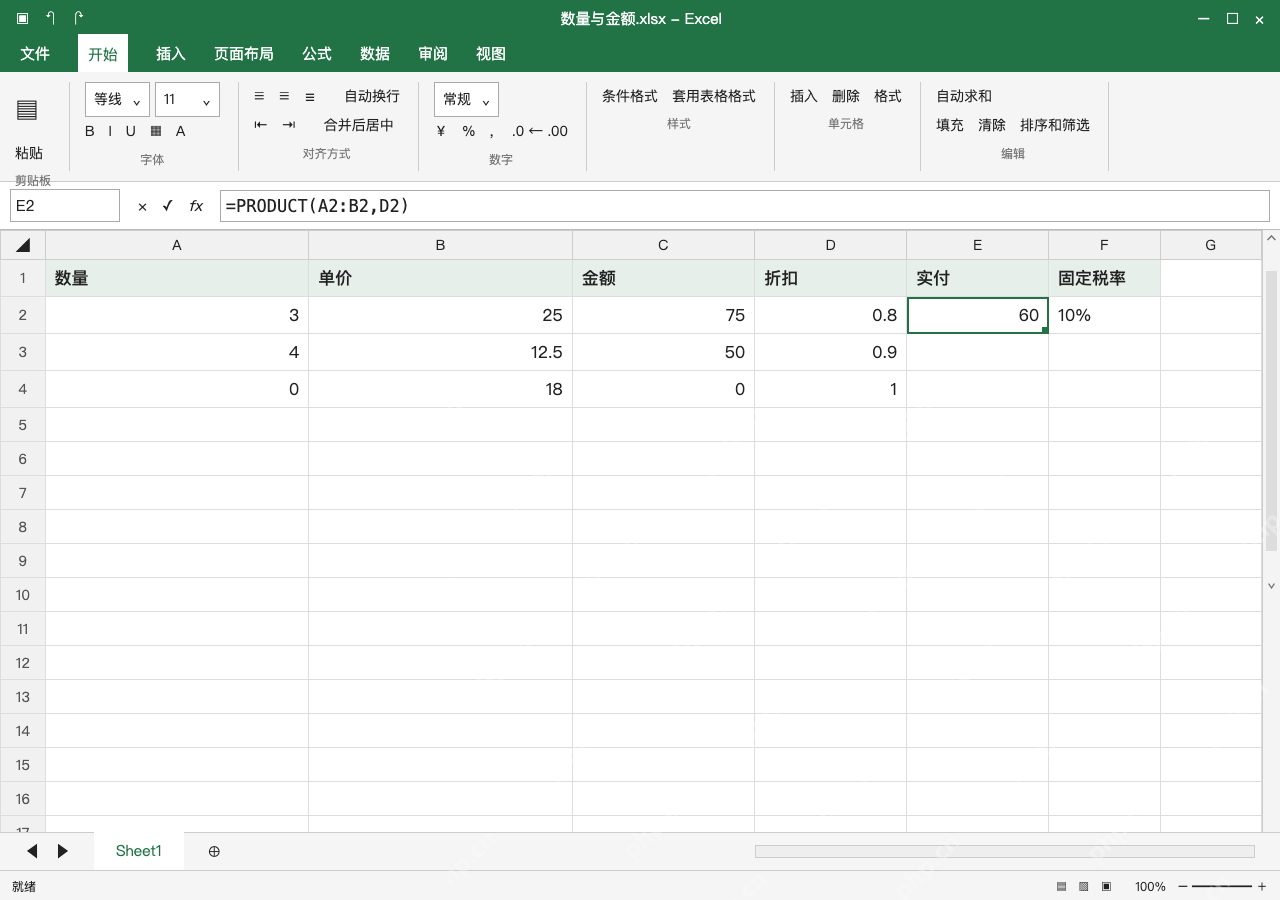This screenshot has height=900, width=1280.
Task: Select cell F2 containing 10%
Action: (x=1105, y=315)
